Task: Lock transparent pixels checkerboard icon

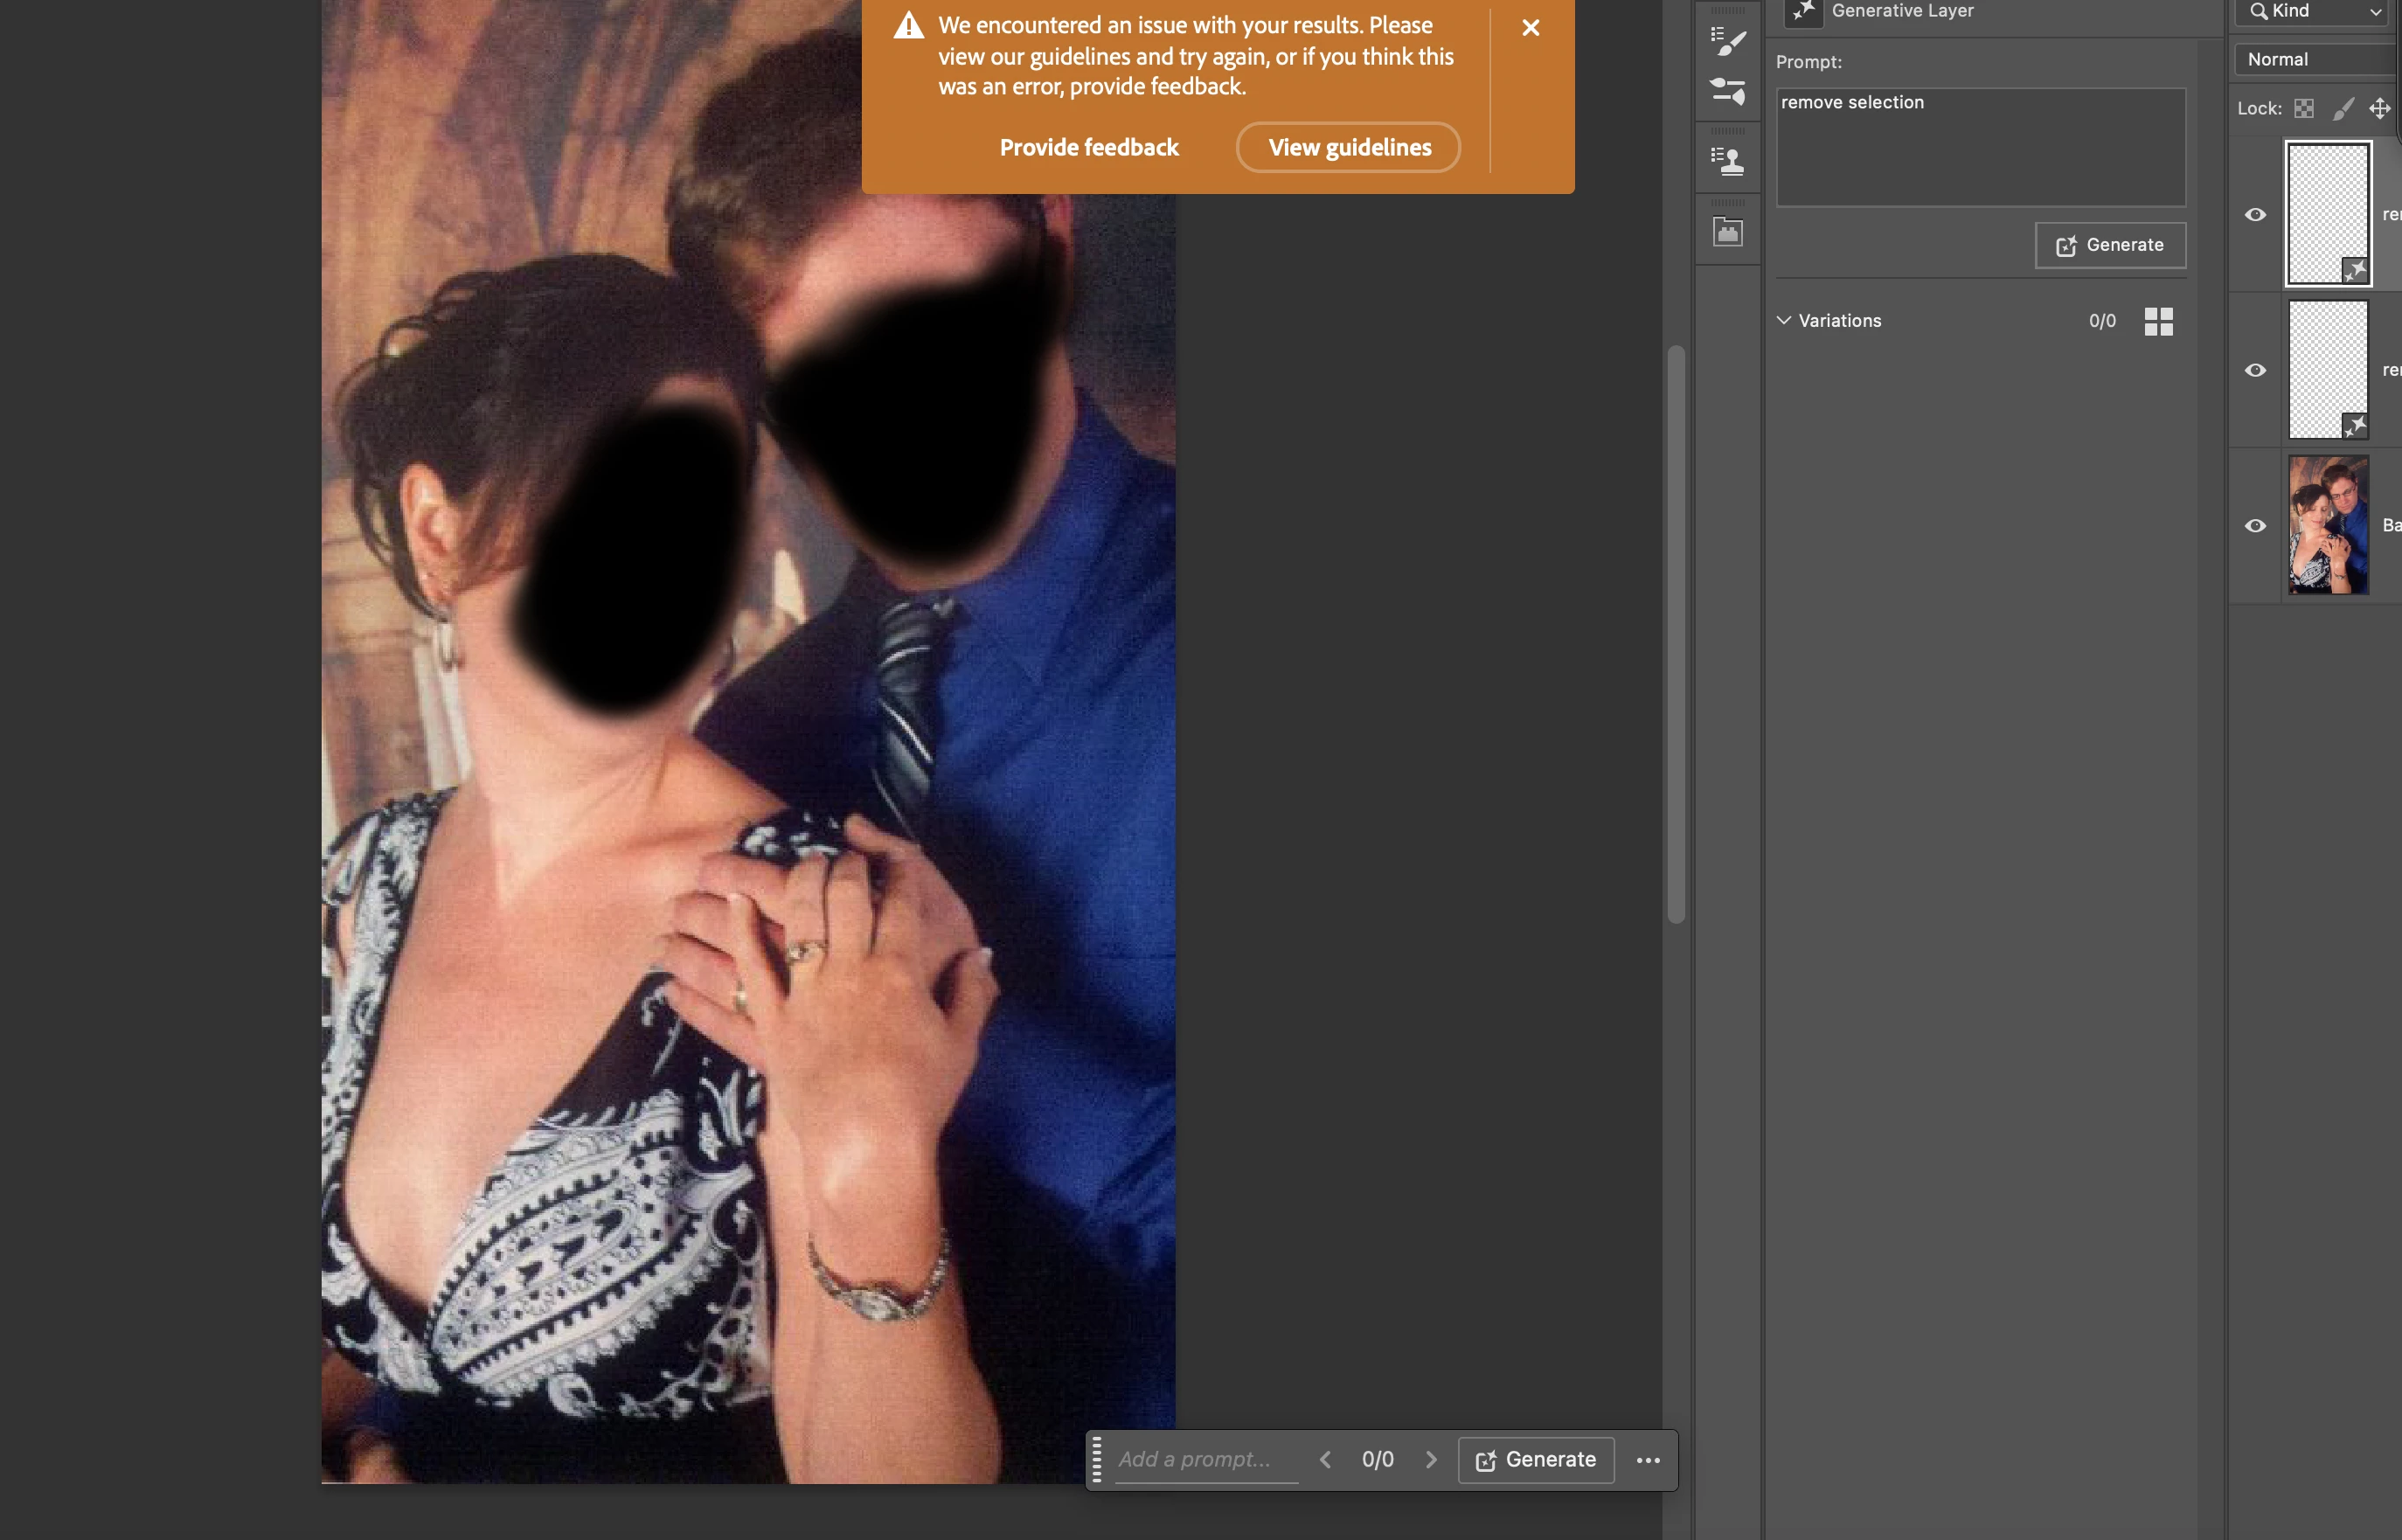Action: [x=2304, y=108]
